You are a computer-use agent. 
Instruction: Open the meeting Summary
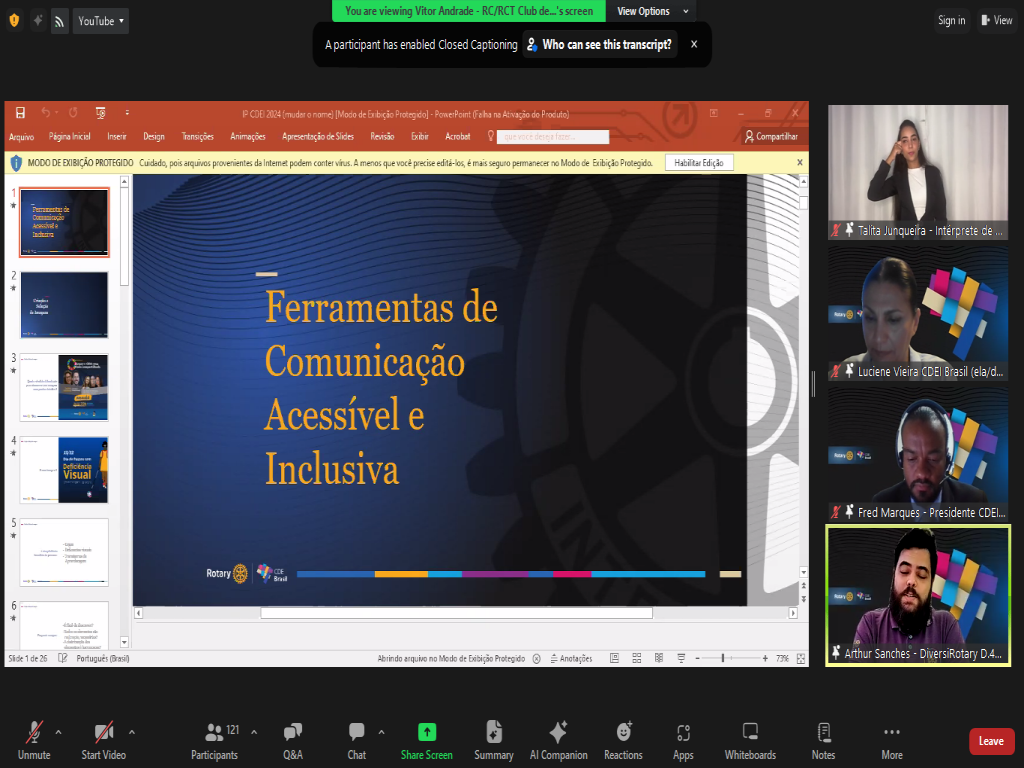494,741
